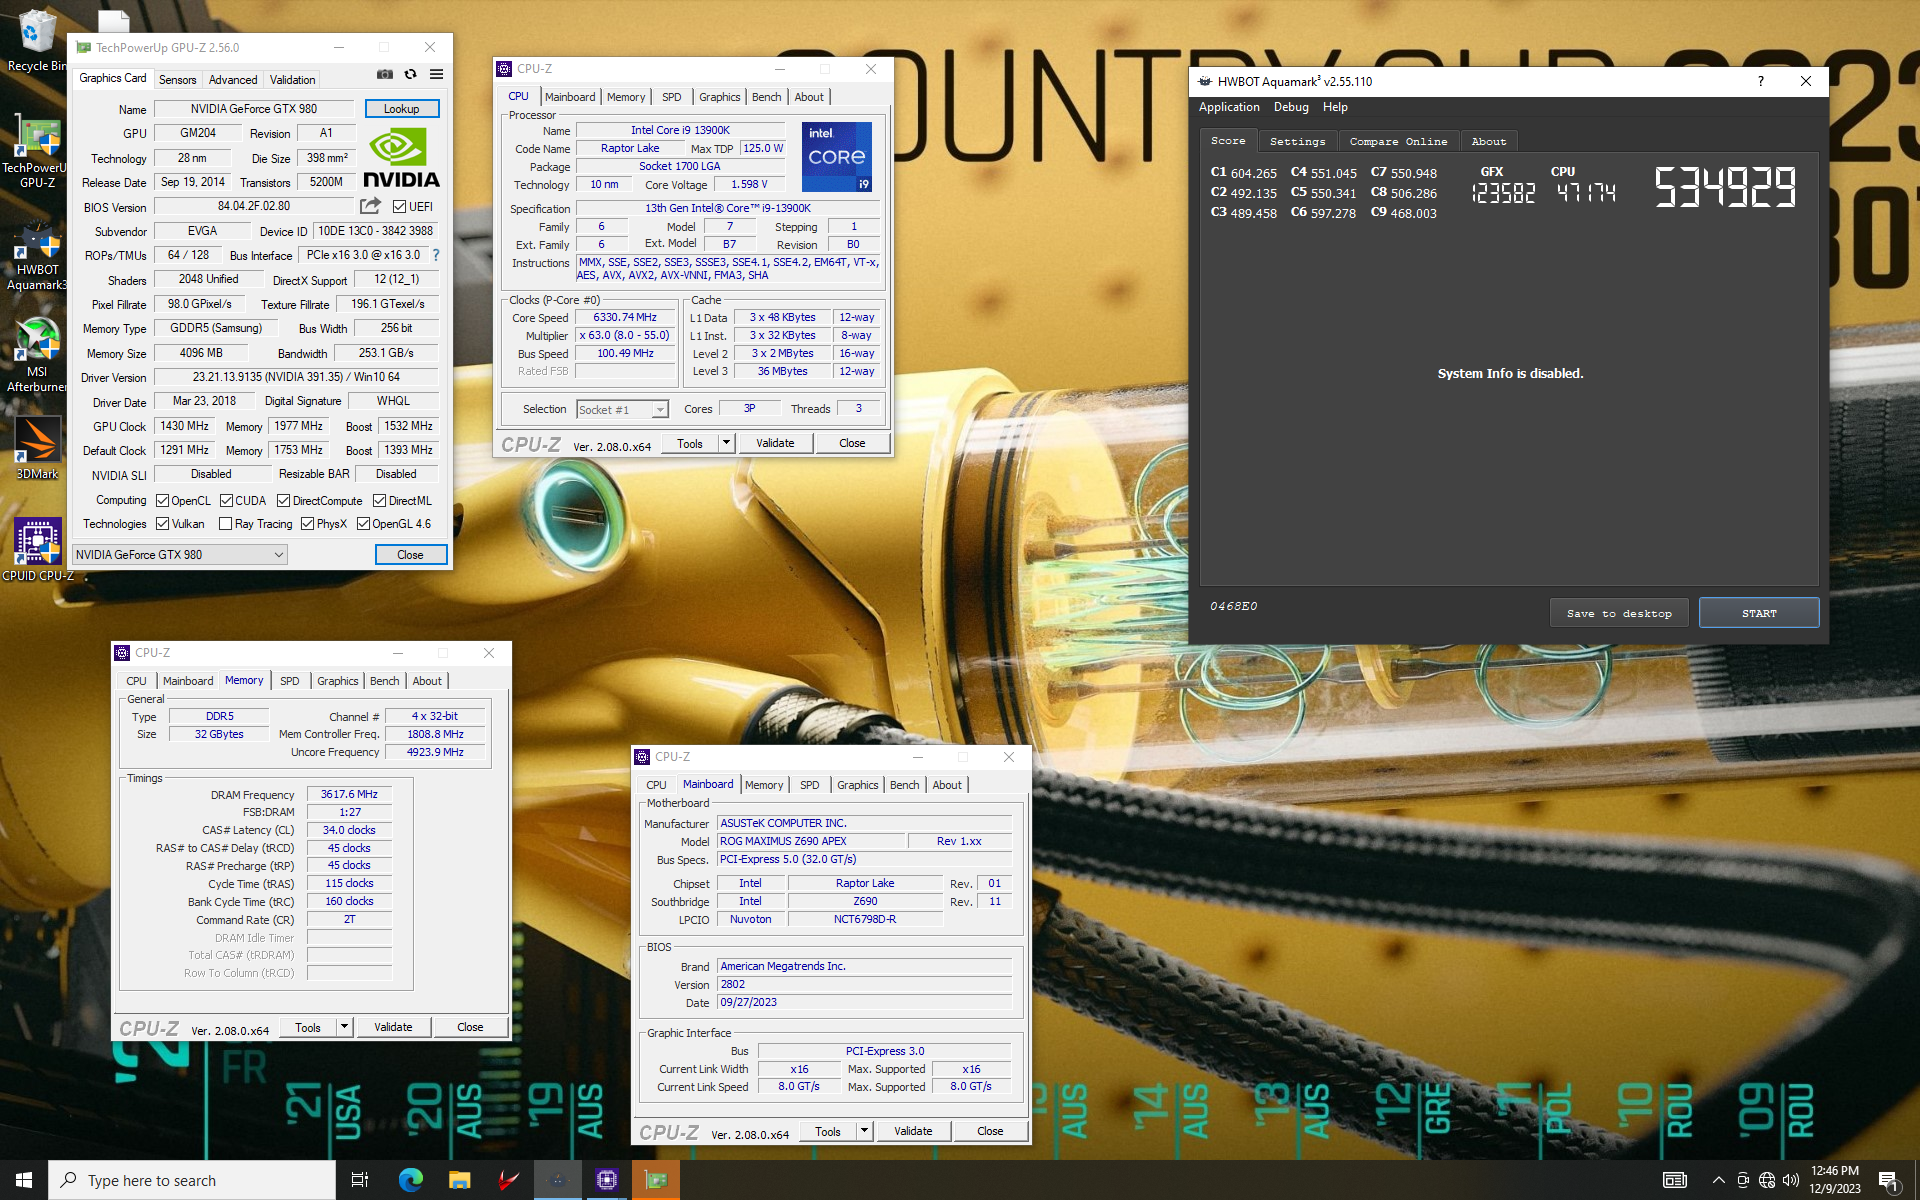Click DRAM Frequency value 3617.6 MHz
Image resolution: width=1920 pixels, height=1200 pixels.
point(349,794)
